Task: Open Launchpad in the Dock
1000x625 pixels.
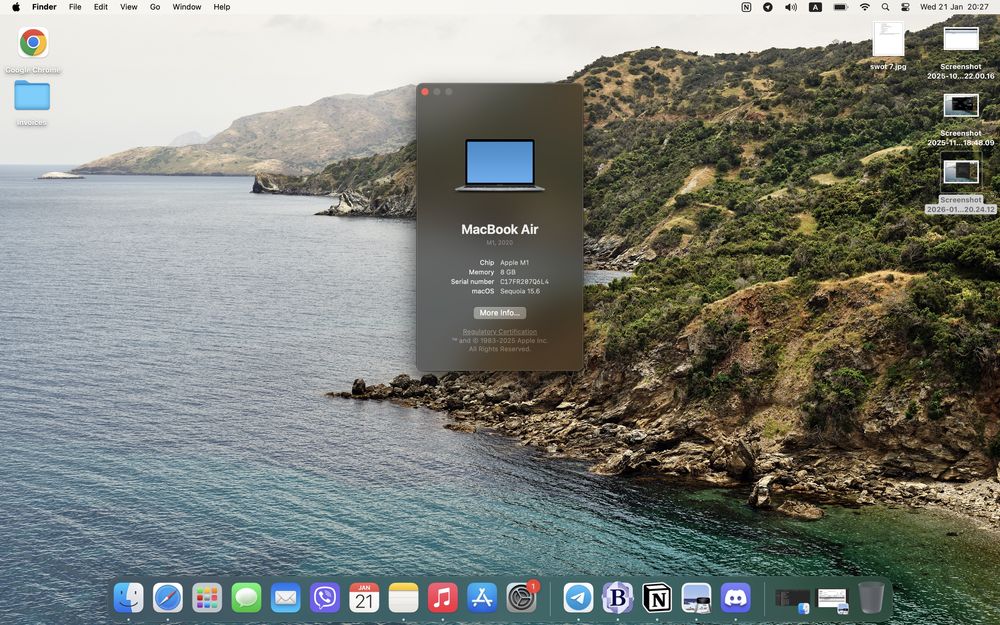Action: pos(207,598)
